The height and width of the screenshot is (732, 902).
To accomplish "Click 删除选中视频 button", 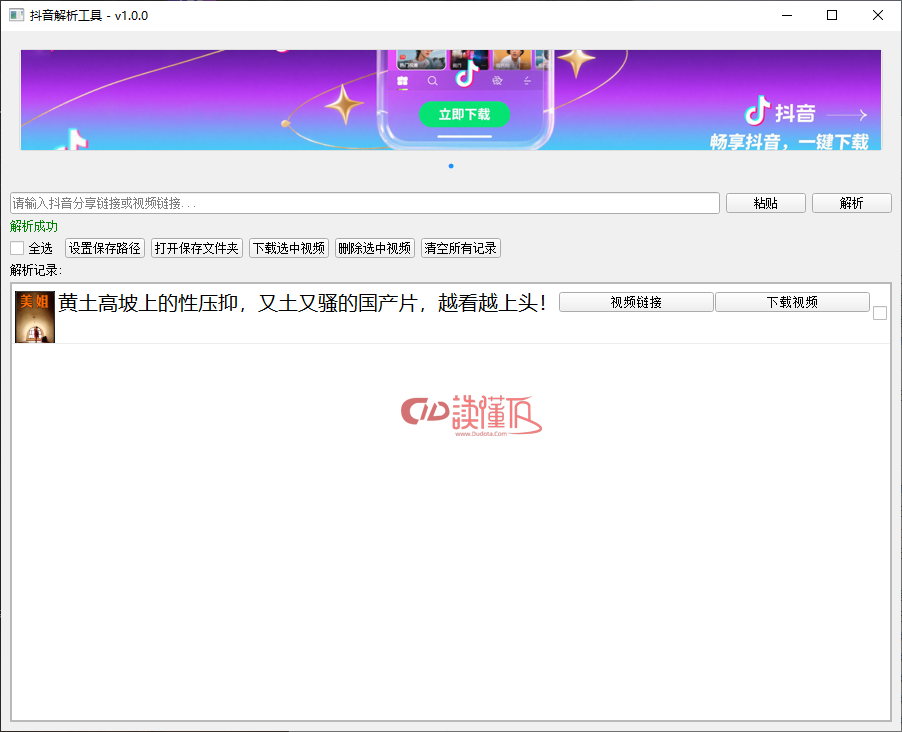I will coord(375,248).
